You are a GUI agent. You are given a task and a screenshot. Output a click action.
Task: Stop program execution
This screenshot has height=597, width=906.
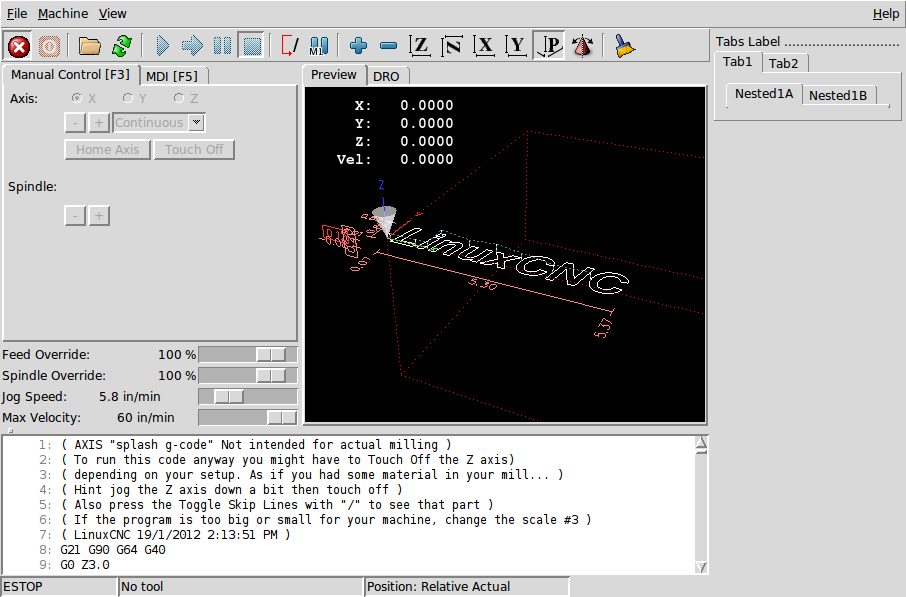coord(252,46)
